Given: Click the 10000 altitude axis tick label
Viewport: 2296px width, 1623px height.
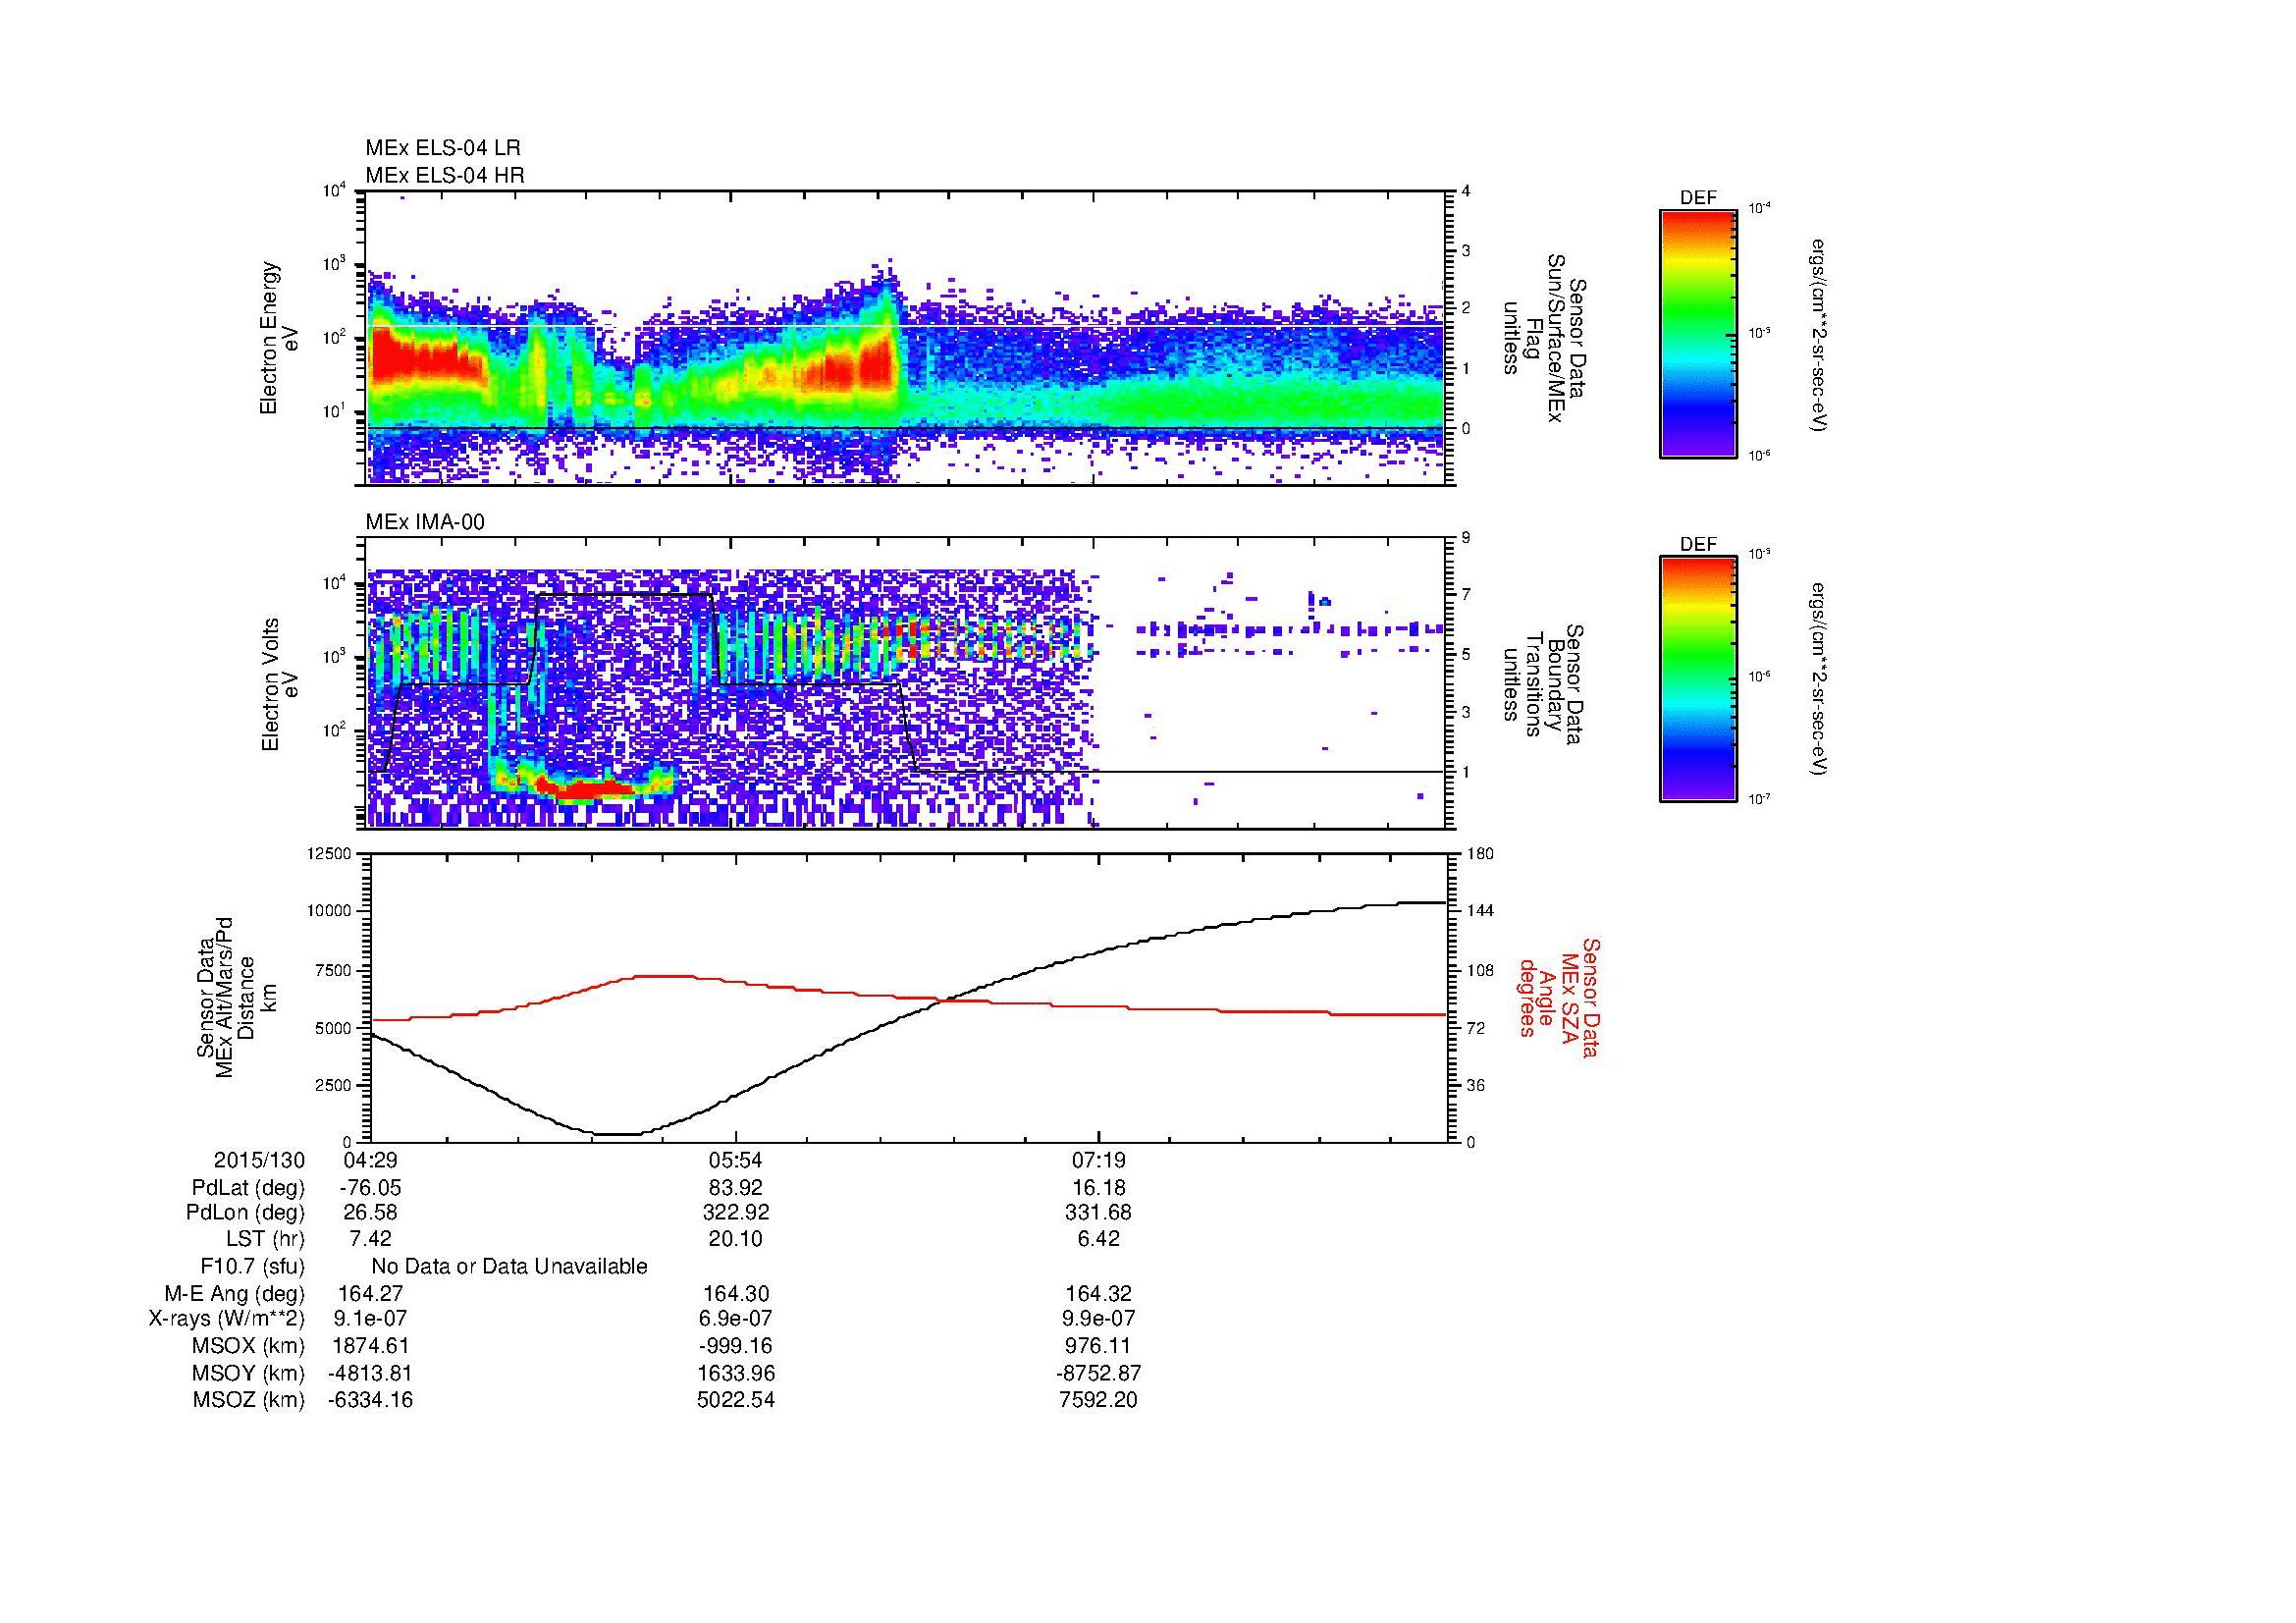Looking at the screenshot, I should coord(331,911).
